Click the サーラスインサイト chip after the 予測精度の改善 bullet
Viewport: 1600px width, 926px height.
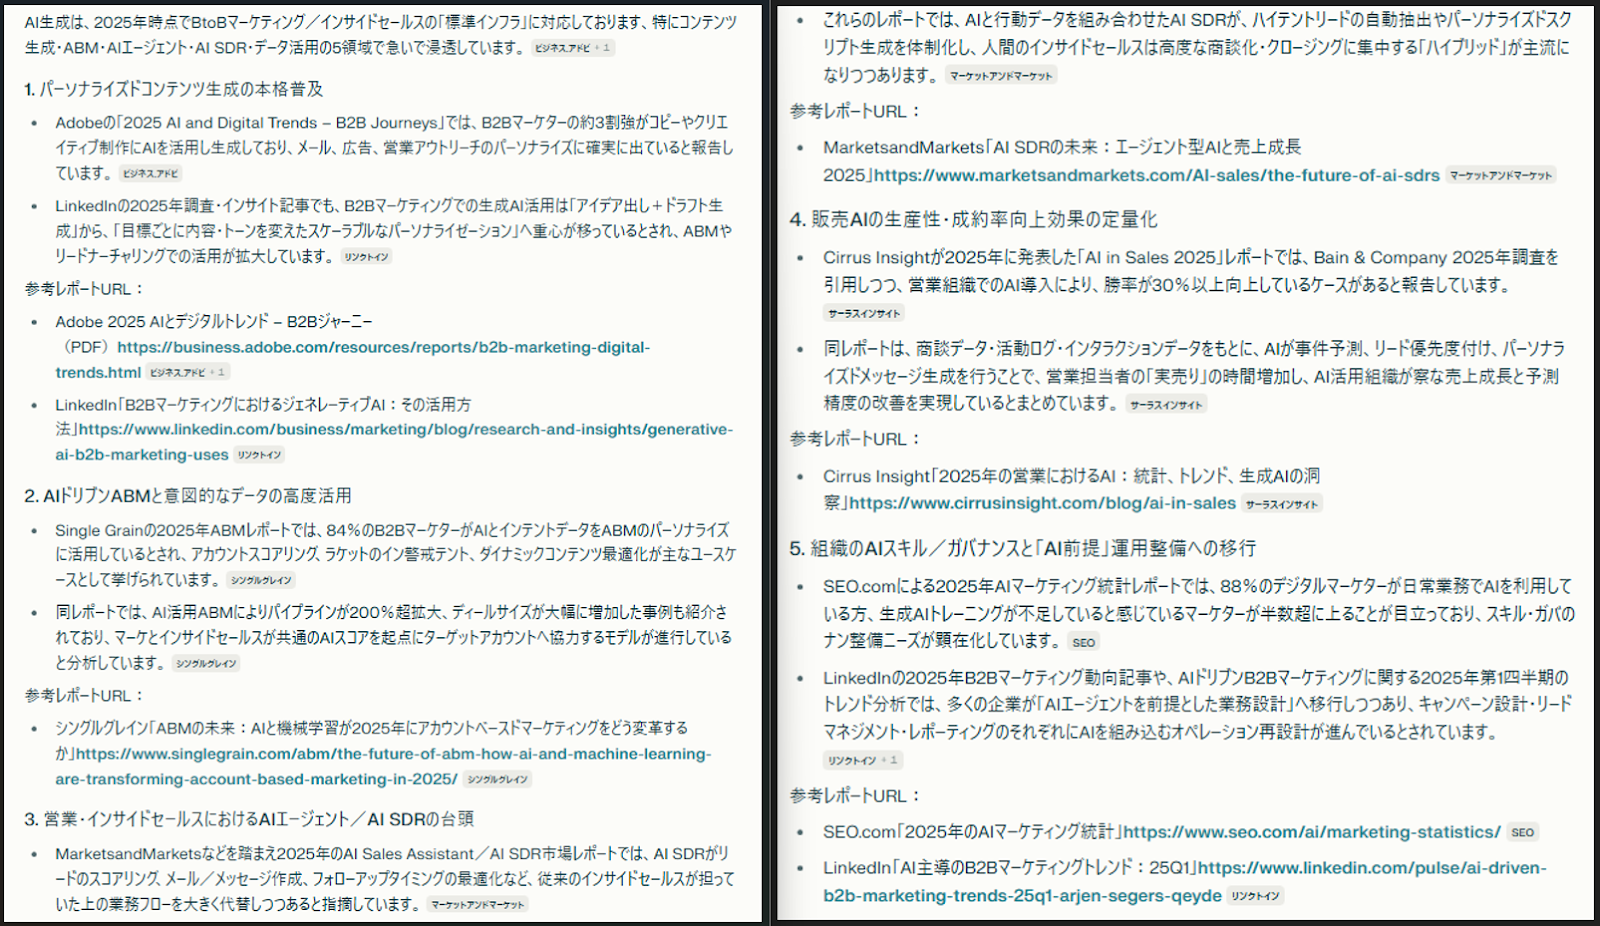click(x=1166, y=405)
